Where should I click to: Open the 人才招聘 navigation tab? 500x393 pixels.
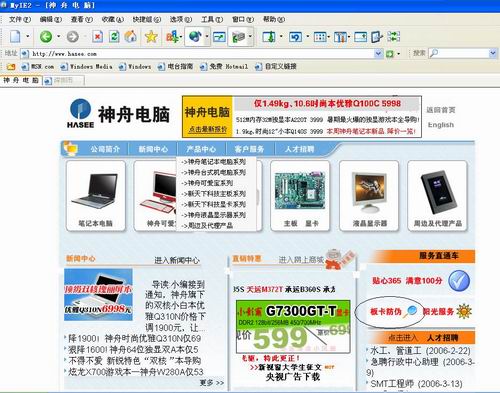point(299,149)
